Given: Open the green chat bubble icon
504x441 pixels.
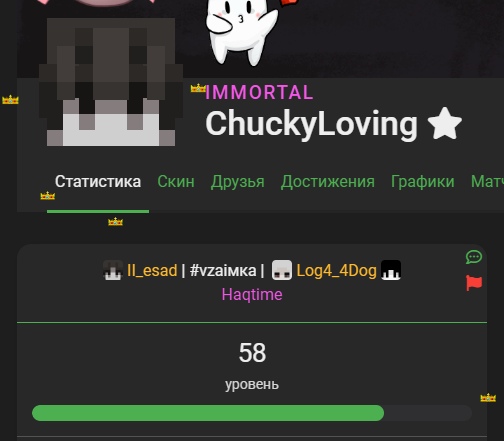Looking at the screenshot, I should [474, 257].
